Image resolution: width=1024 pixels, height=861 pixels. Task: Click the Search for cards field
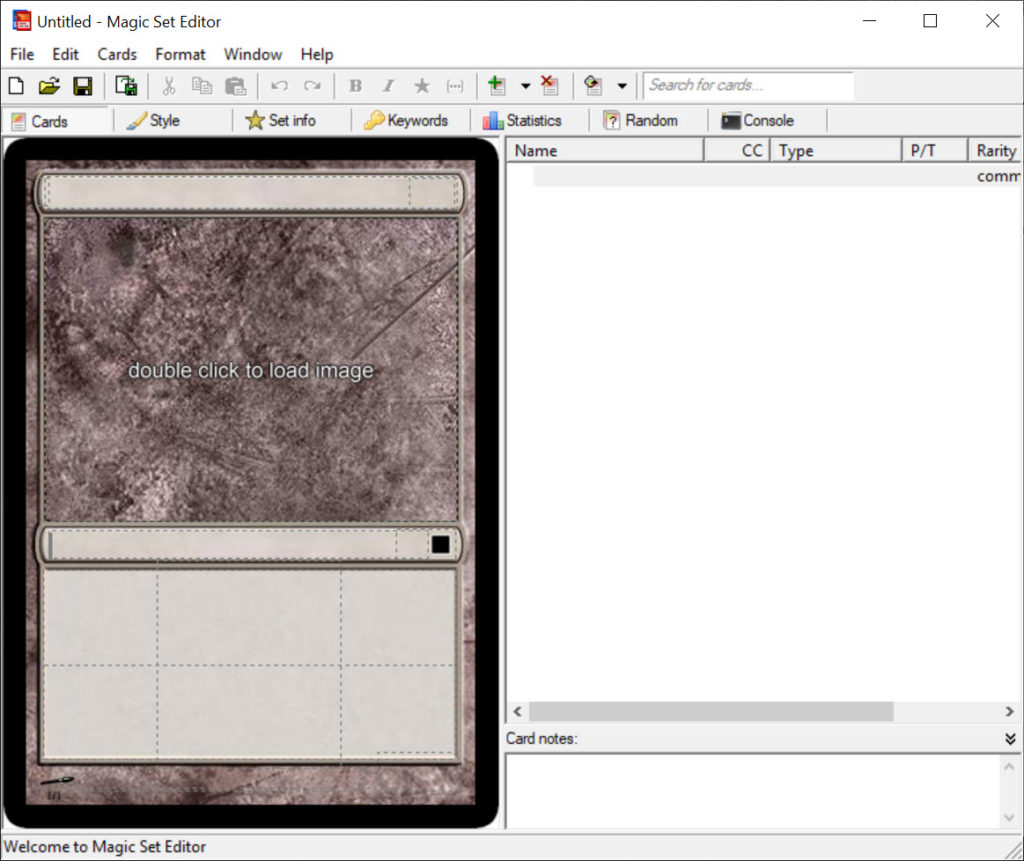click(748, 86)
